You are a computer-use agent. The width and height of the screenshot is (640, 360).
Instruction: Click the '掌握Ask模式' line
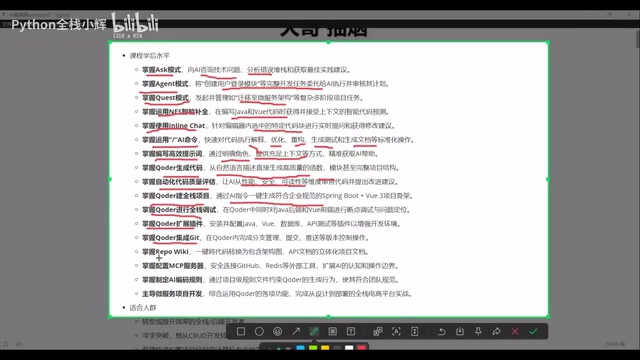pyautogui.click(x=246, y=70)
